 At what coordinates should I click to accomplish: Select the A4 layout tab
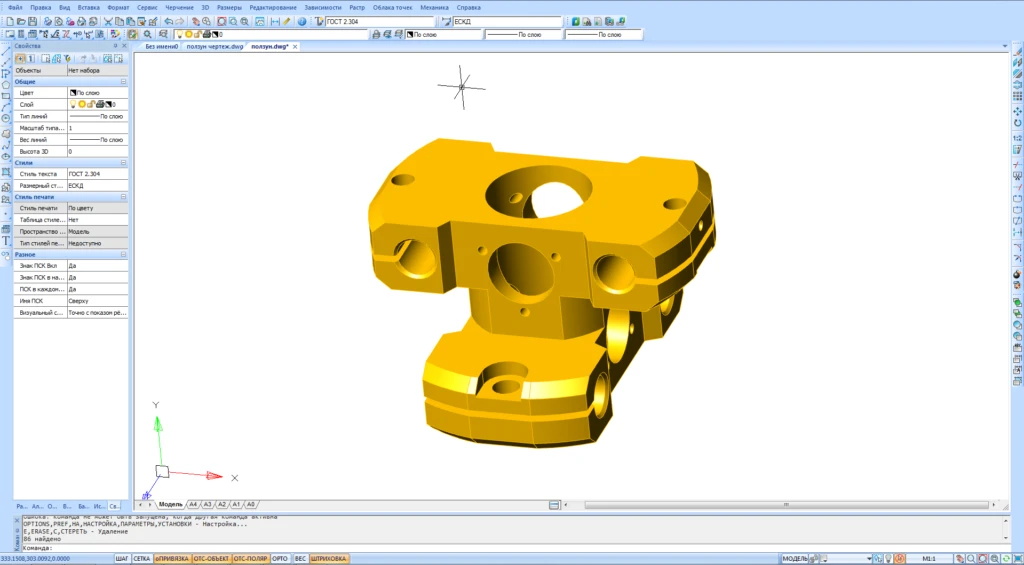point(193,504)
